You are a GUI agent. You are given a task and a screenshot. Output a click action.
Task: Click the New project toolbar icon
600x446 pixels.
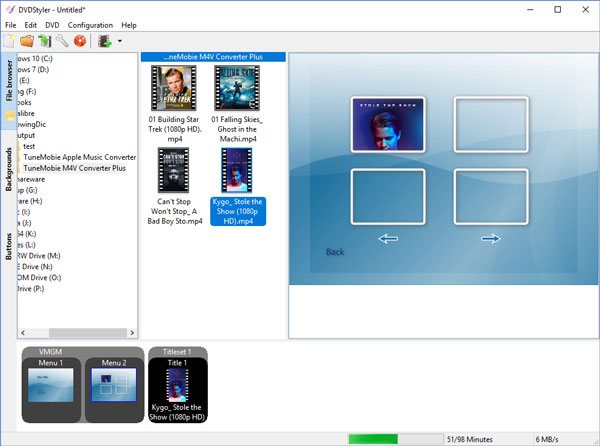point(9,41)
